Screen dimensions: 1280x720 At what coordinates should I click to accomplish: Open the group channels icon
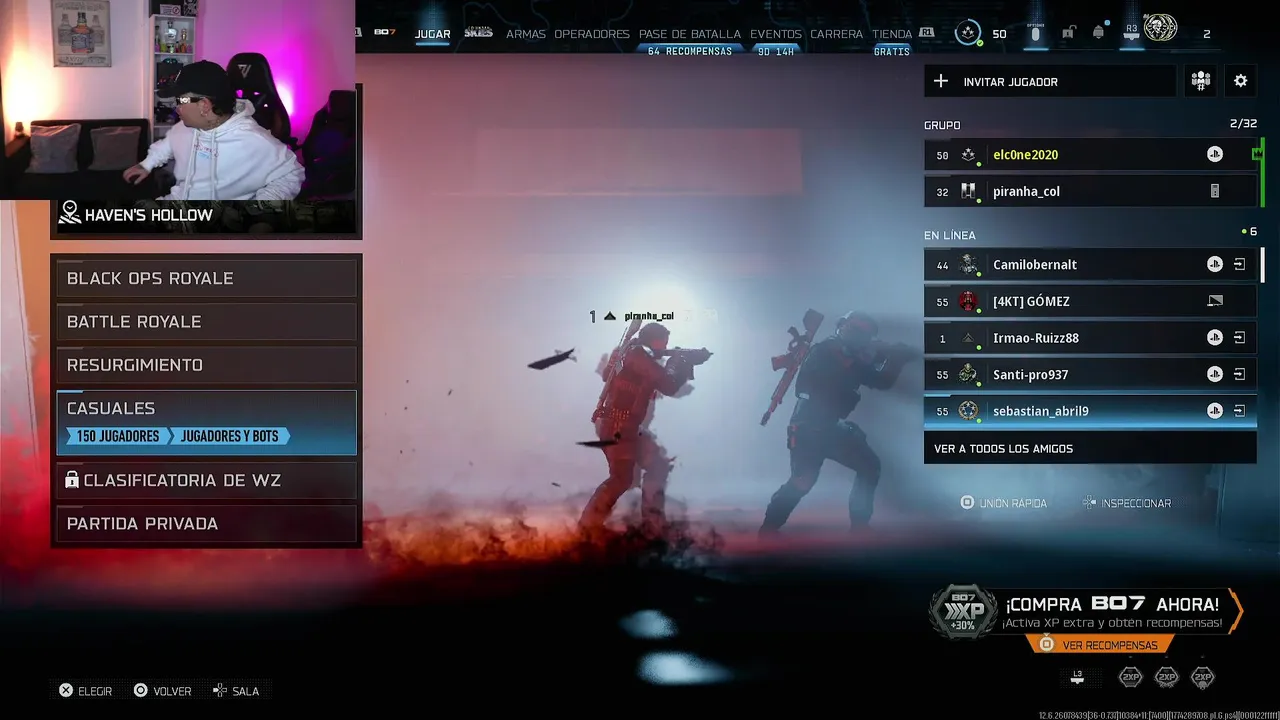click(1201, 81)
